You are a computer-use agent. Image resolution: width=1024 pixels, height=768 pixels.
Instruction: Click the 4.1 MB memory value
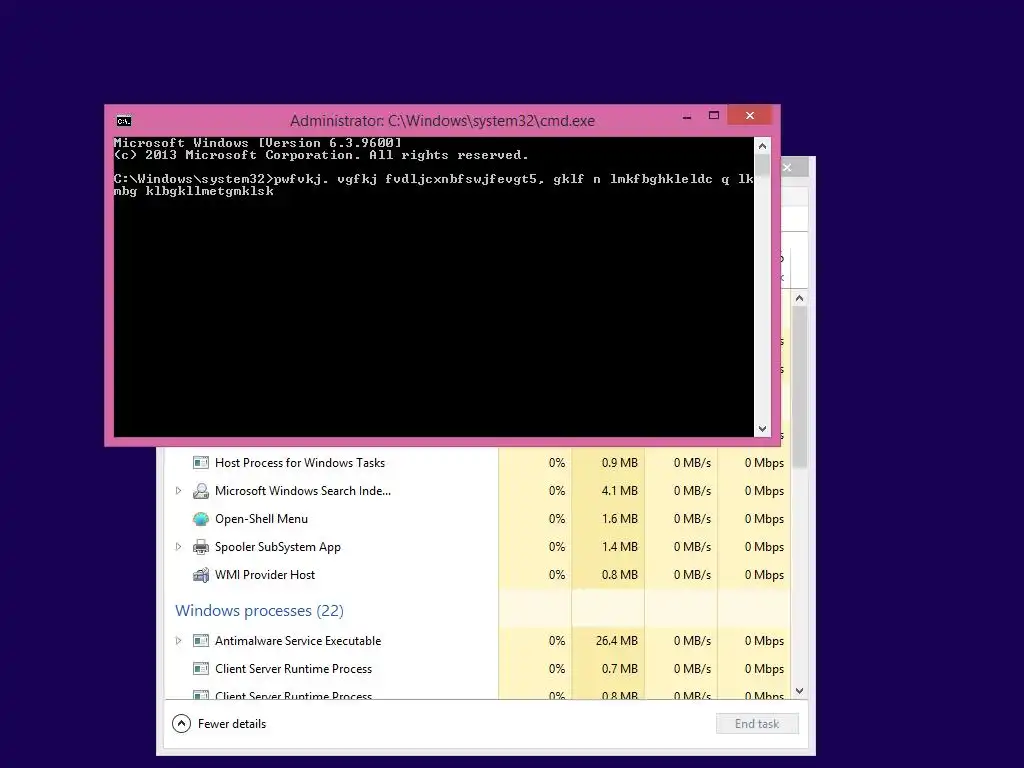click(619, 491)
